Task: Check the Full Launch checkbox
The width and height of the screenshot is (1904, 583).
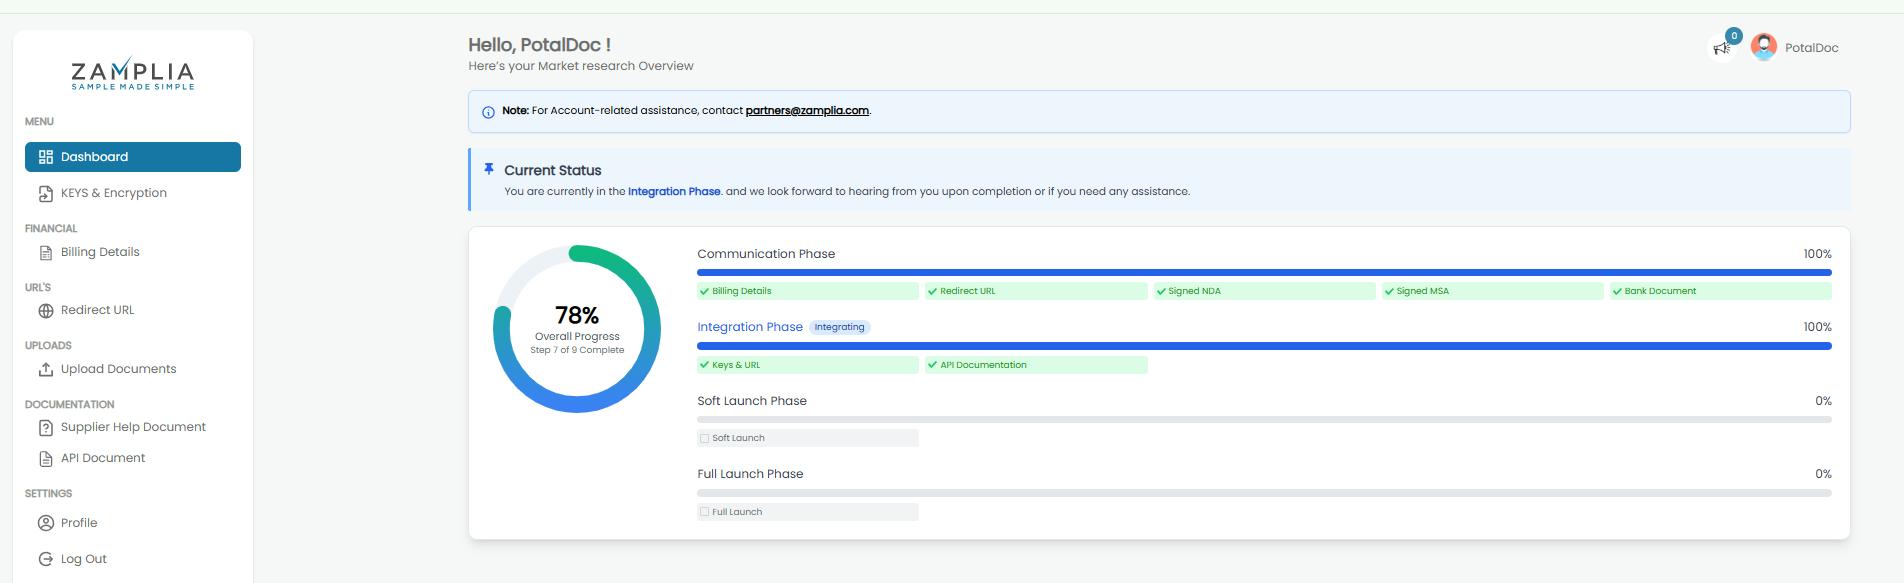Action: coord(705,512)
